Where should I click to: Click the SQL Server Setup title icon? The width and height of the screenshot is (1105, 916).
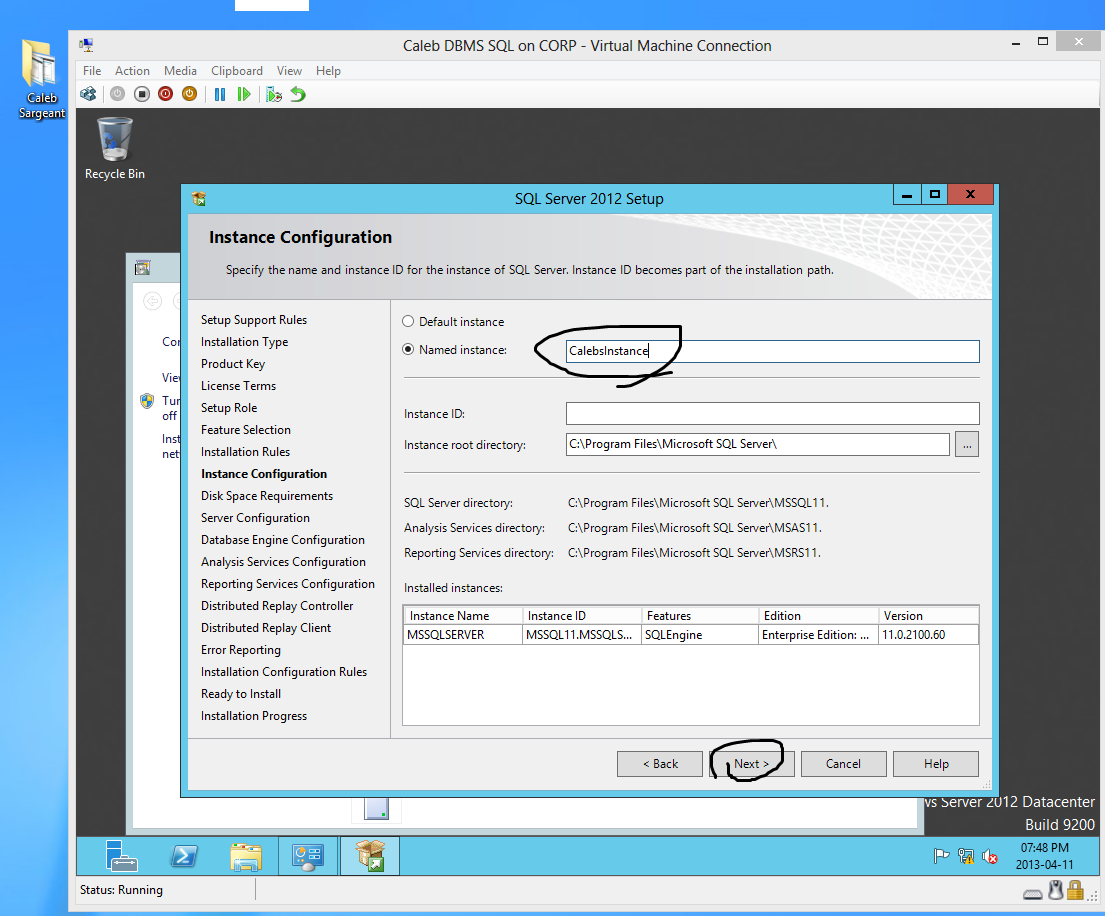(x=199, y=199)
